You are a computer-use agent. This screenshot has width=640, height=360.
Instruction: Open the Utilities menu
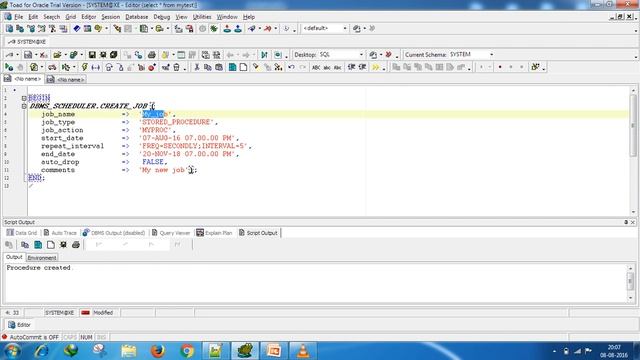point(202,17)
